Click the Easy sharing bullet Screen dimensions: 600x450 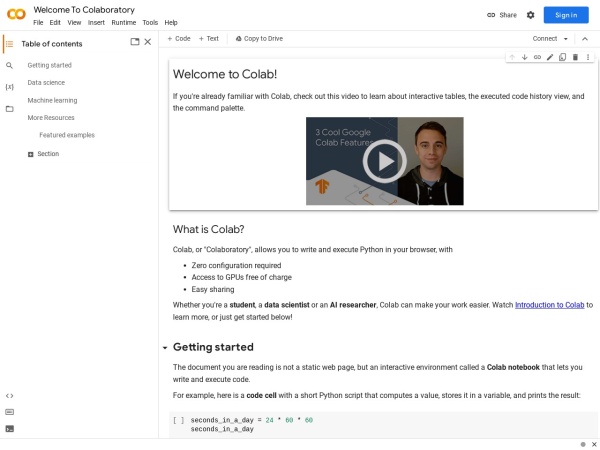[213, 290]
